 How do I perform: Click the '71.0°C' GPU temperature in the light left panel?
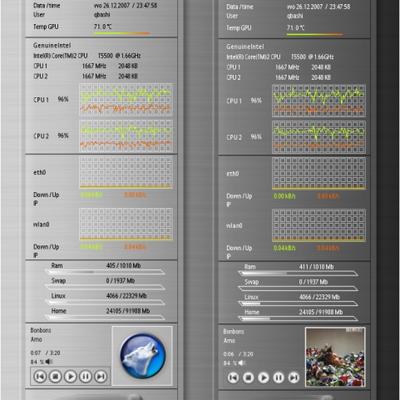103,26
